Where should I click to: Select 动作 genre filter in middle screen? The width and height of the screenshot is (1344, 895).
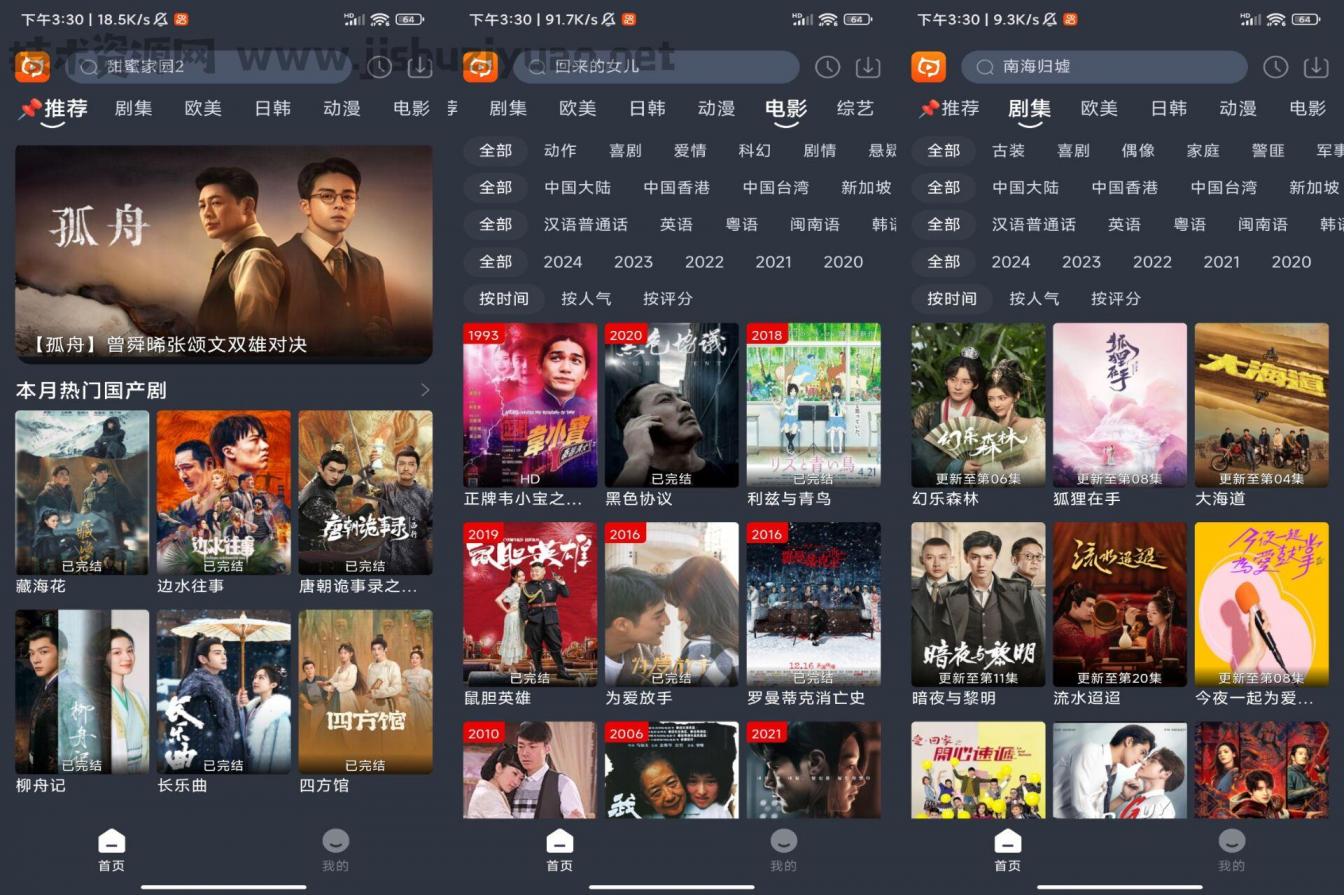(x=560, y=150)
